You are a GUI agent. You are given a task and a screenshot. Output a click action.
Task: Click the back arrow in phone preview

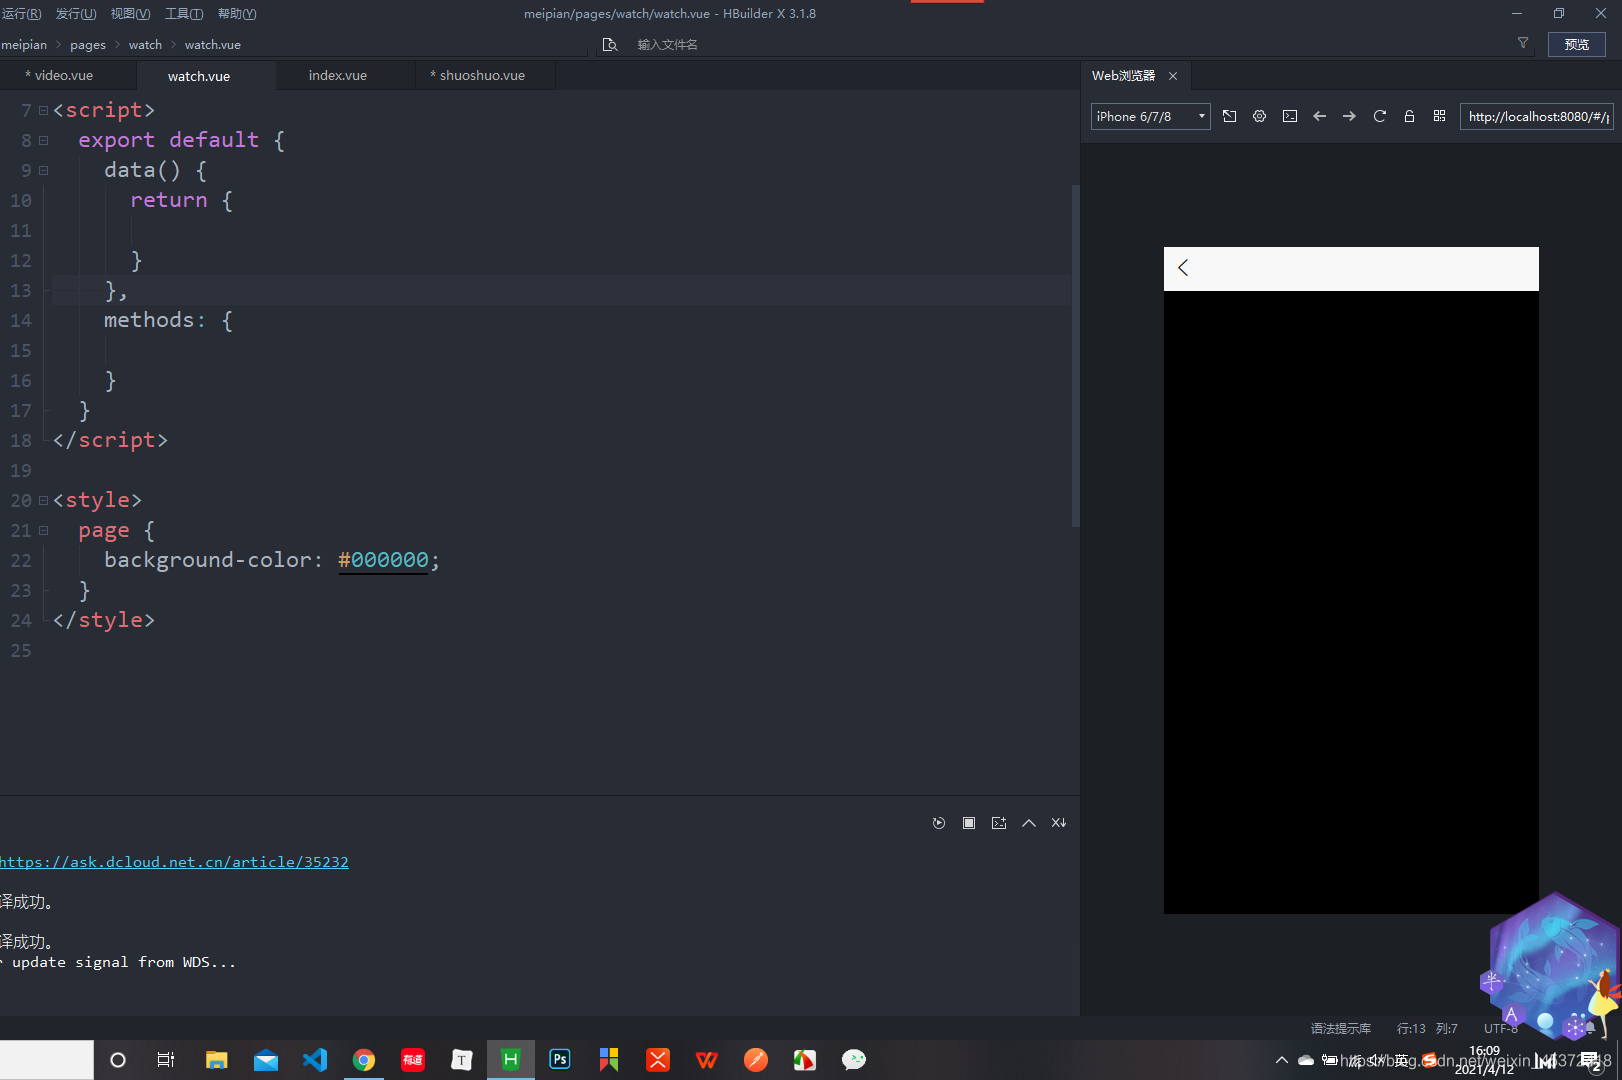point(1183,268)
